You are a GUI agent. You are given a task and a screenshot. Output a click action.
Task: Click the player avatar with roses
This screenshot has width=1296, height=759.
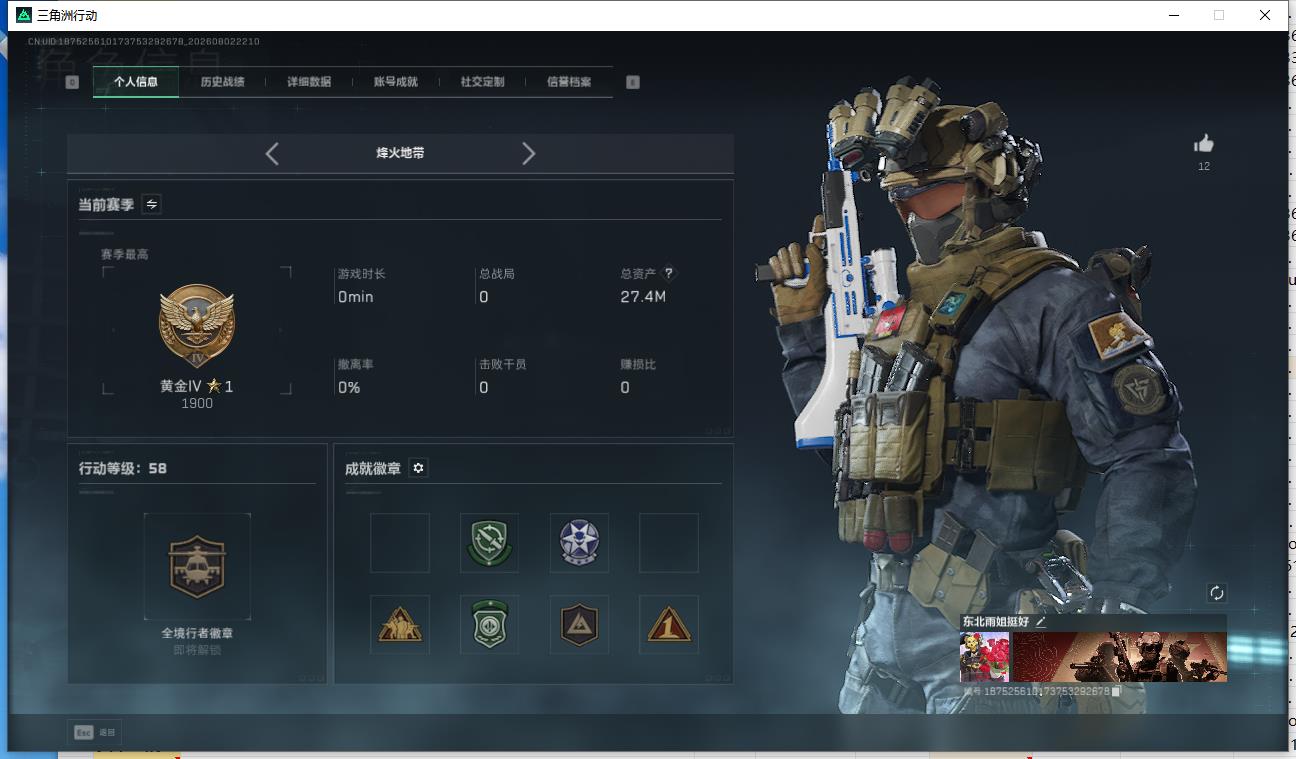(985, 657)
